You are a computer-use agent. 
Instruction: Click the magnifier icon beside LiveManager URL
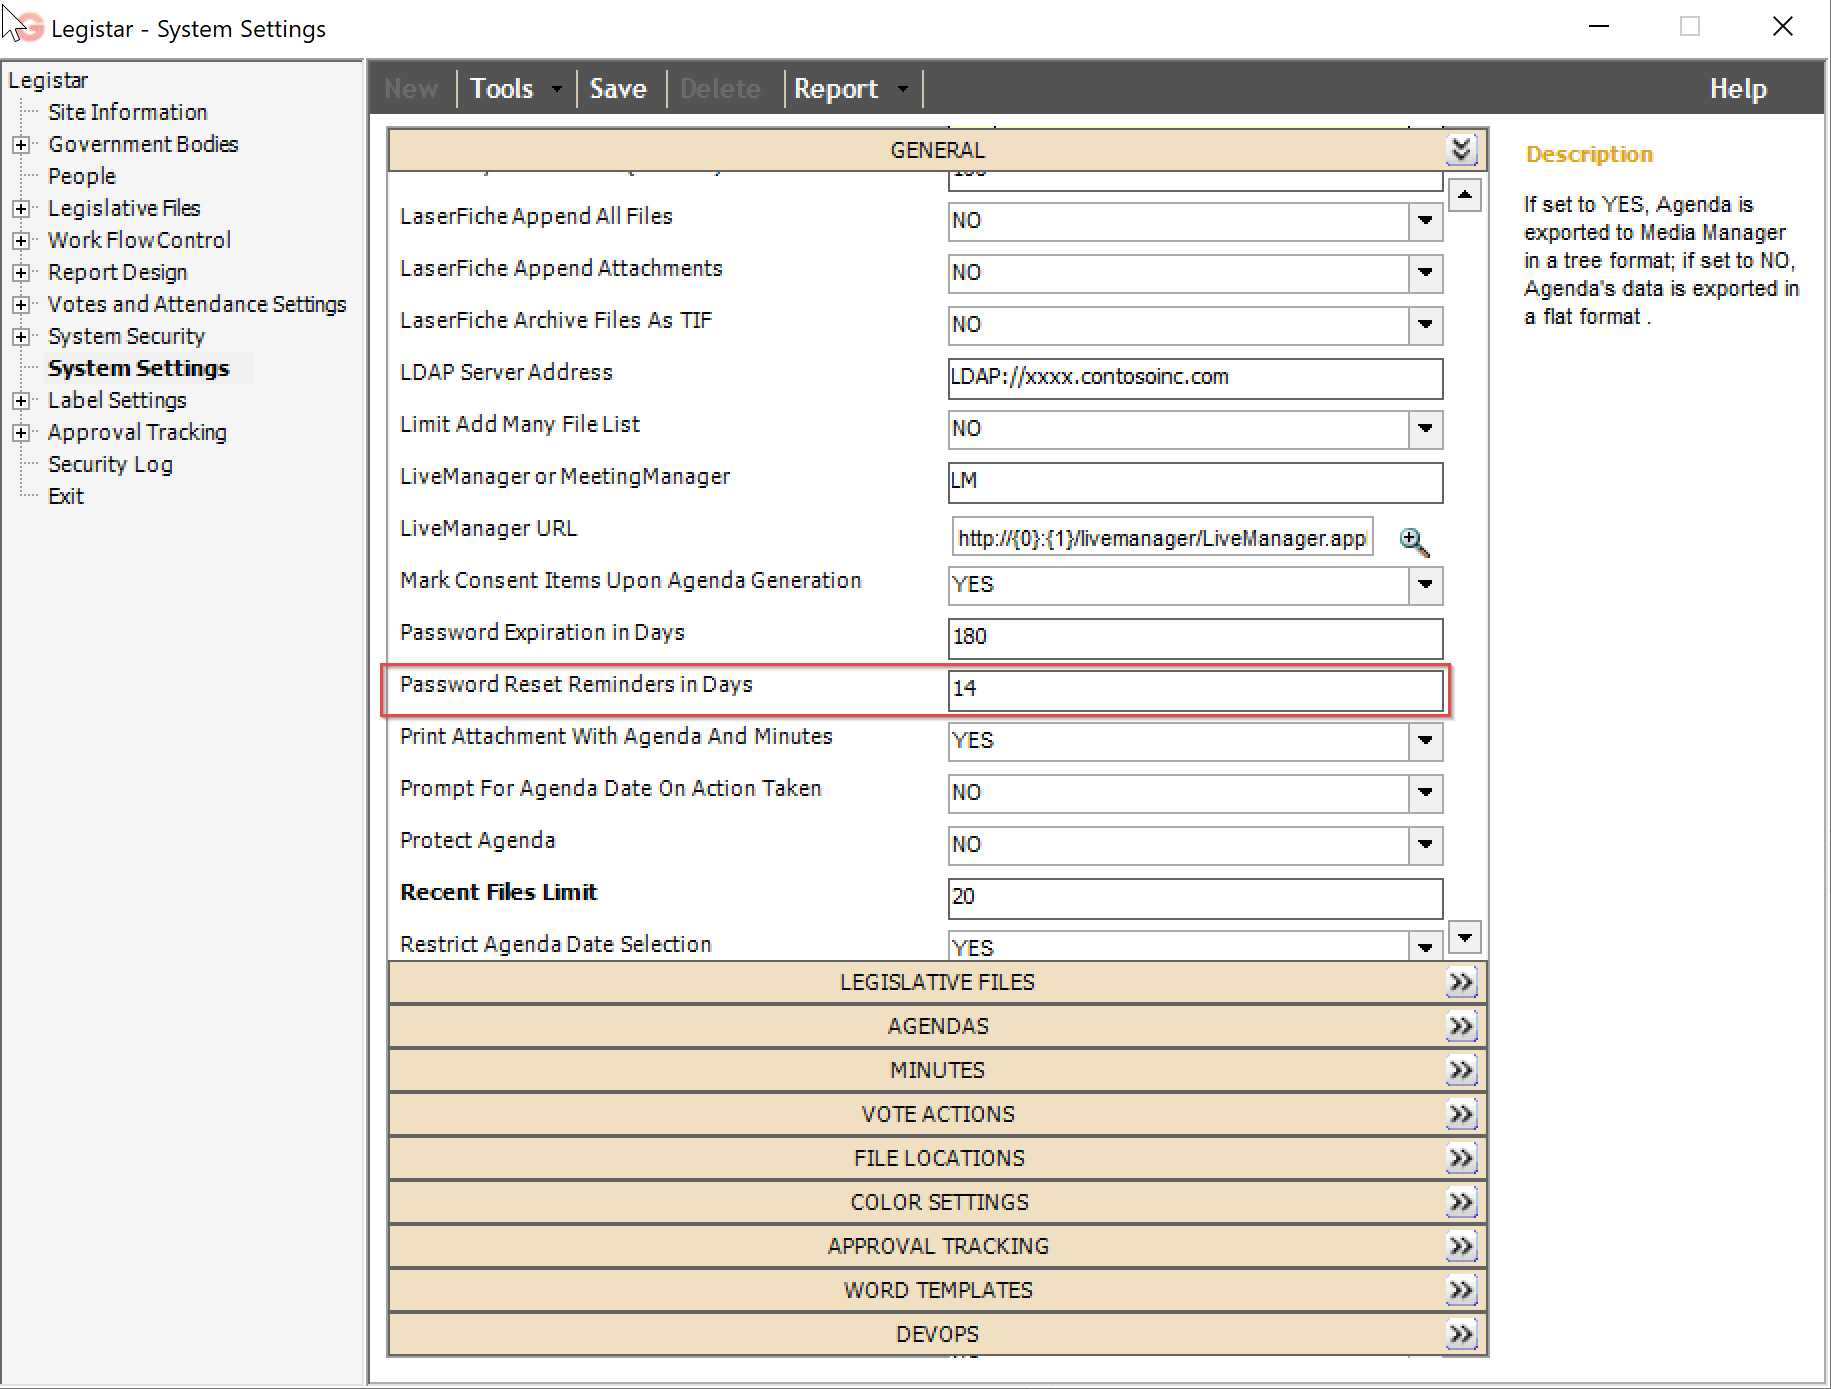point(1414,543)
